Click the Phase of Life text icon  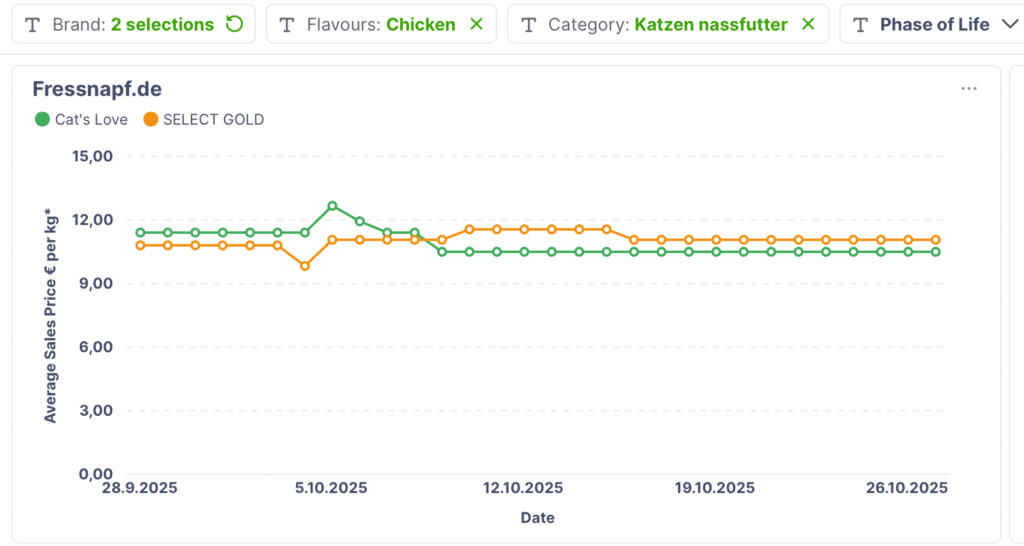(861, 24)
